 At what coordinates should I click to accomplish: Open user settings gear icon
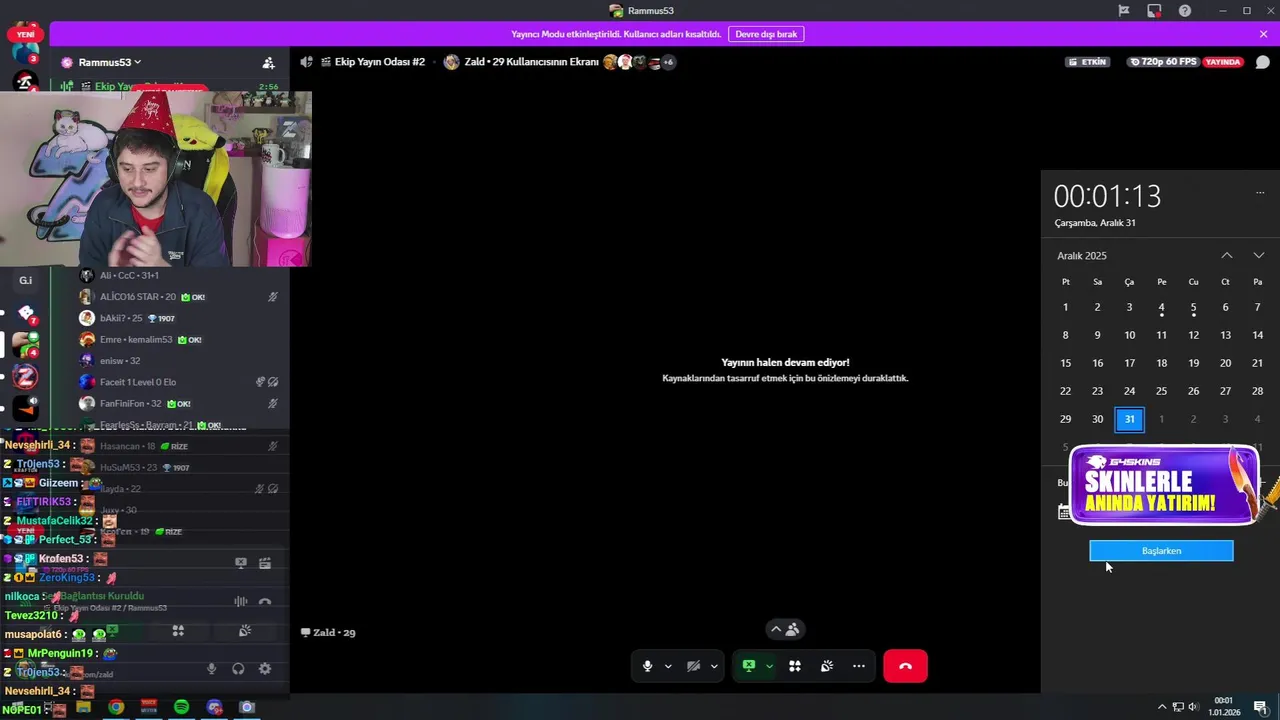pyautogui.click(x=264, y=669)
